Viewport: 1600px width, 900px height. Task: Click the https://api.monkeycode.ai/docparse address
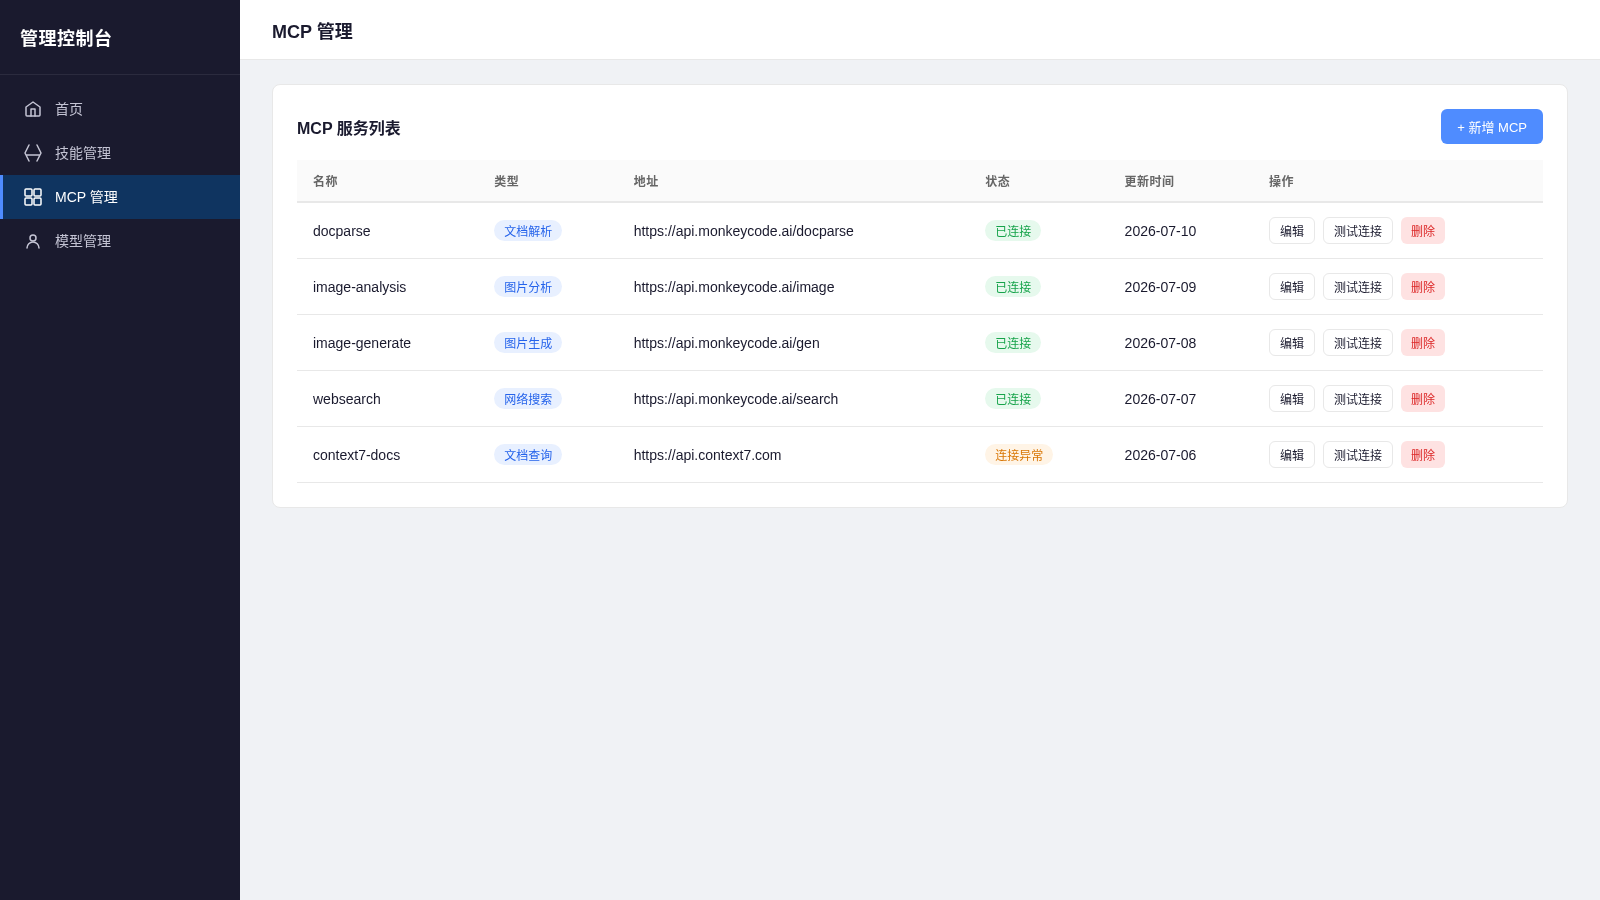point(744,231)
